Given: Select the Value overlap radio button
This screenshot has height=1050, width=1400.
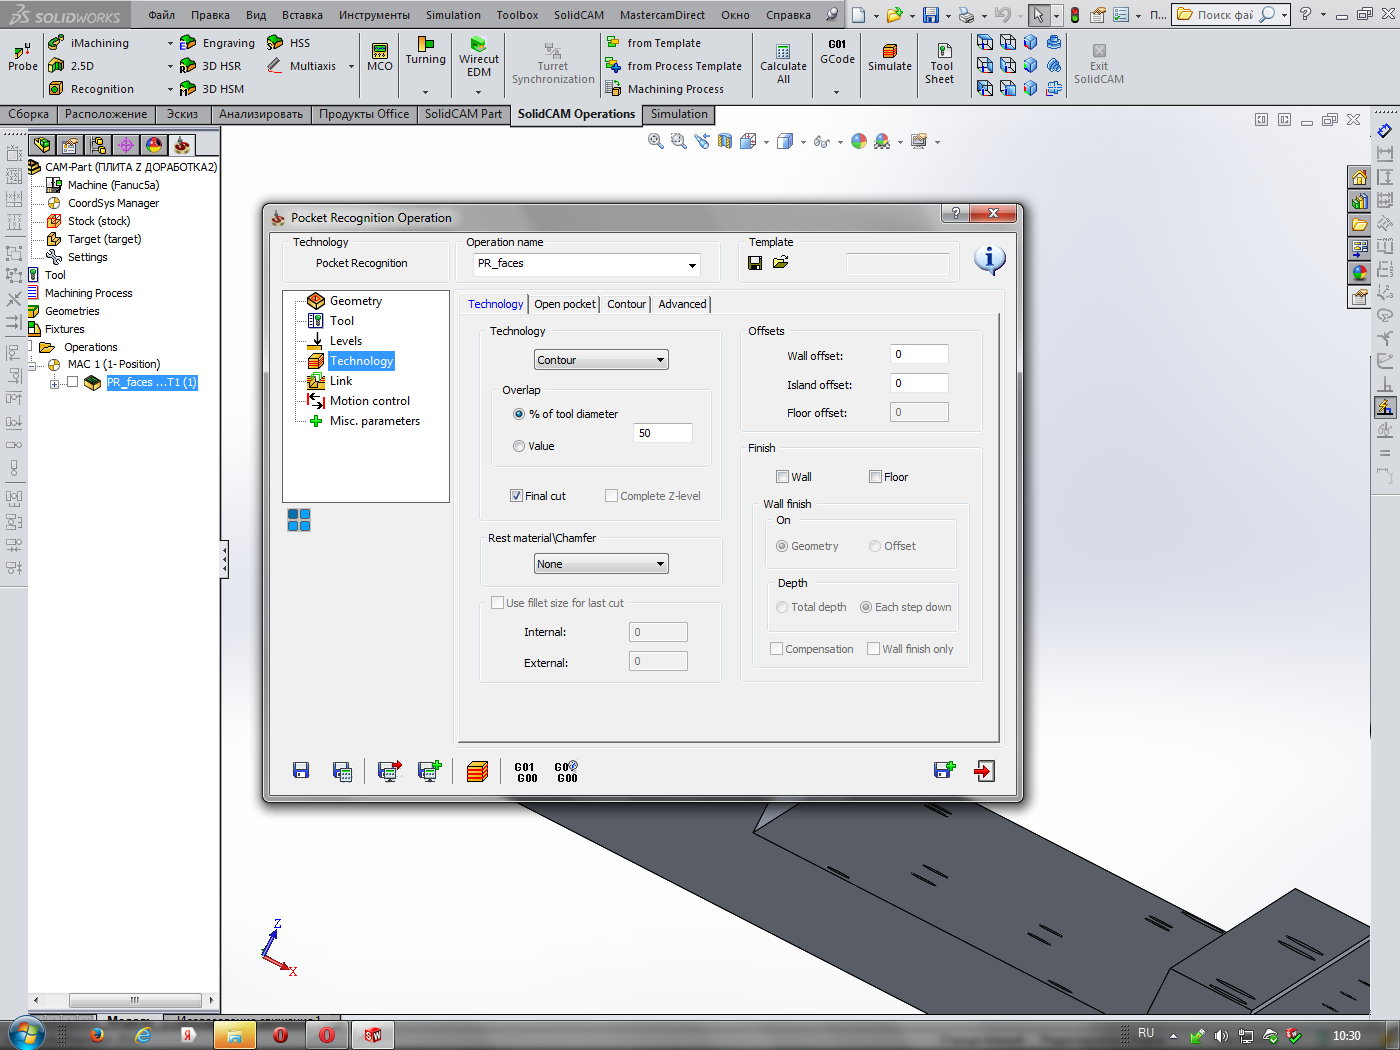Looking at the screenshot, I should tap(519, 446).
